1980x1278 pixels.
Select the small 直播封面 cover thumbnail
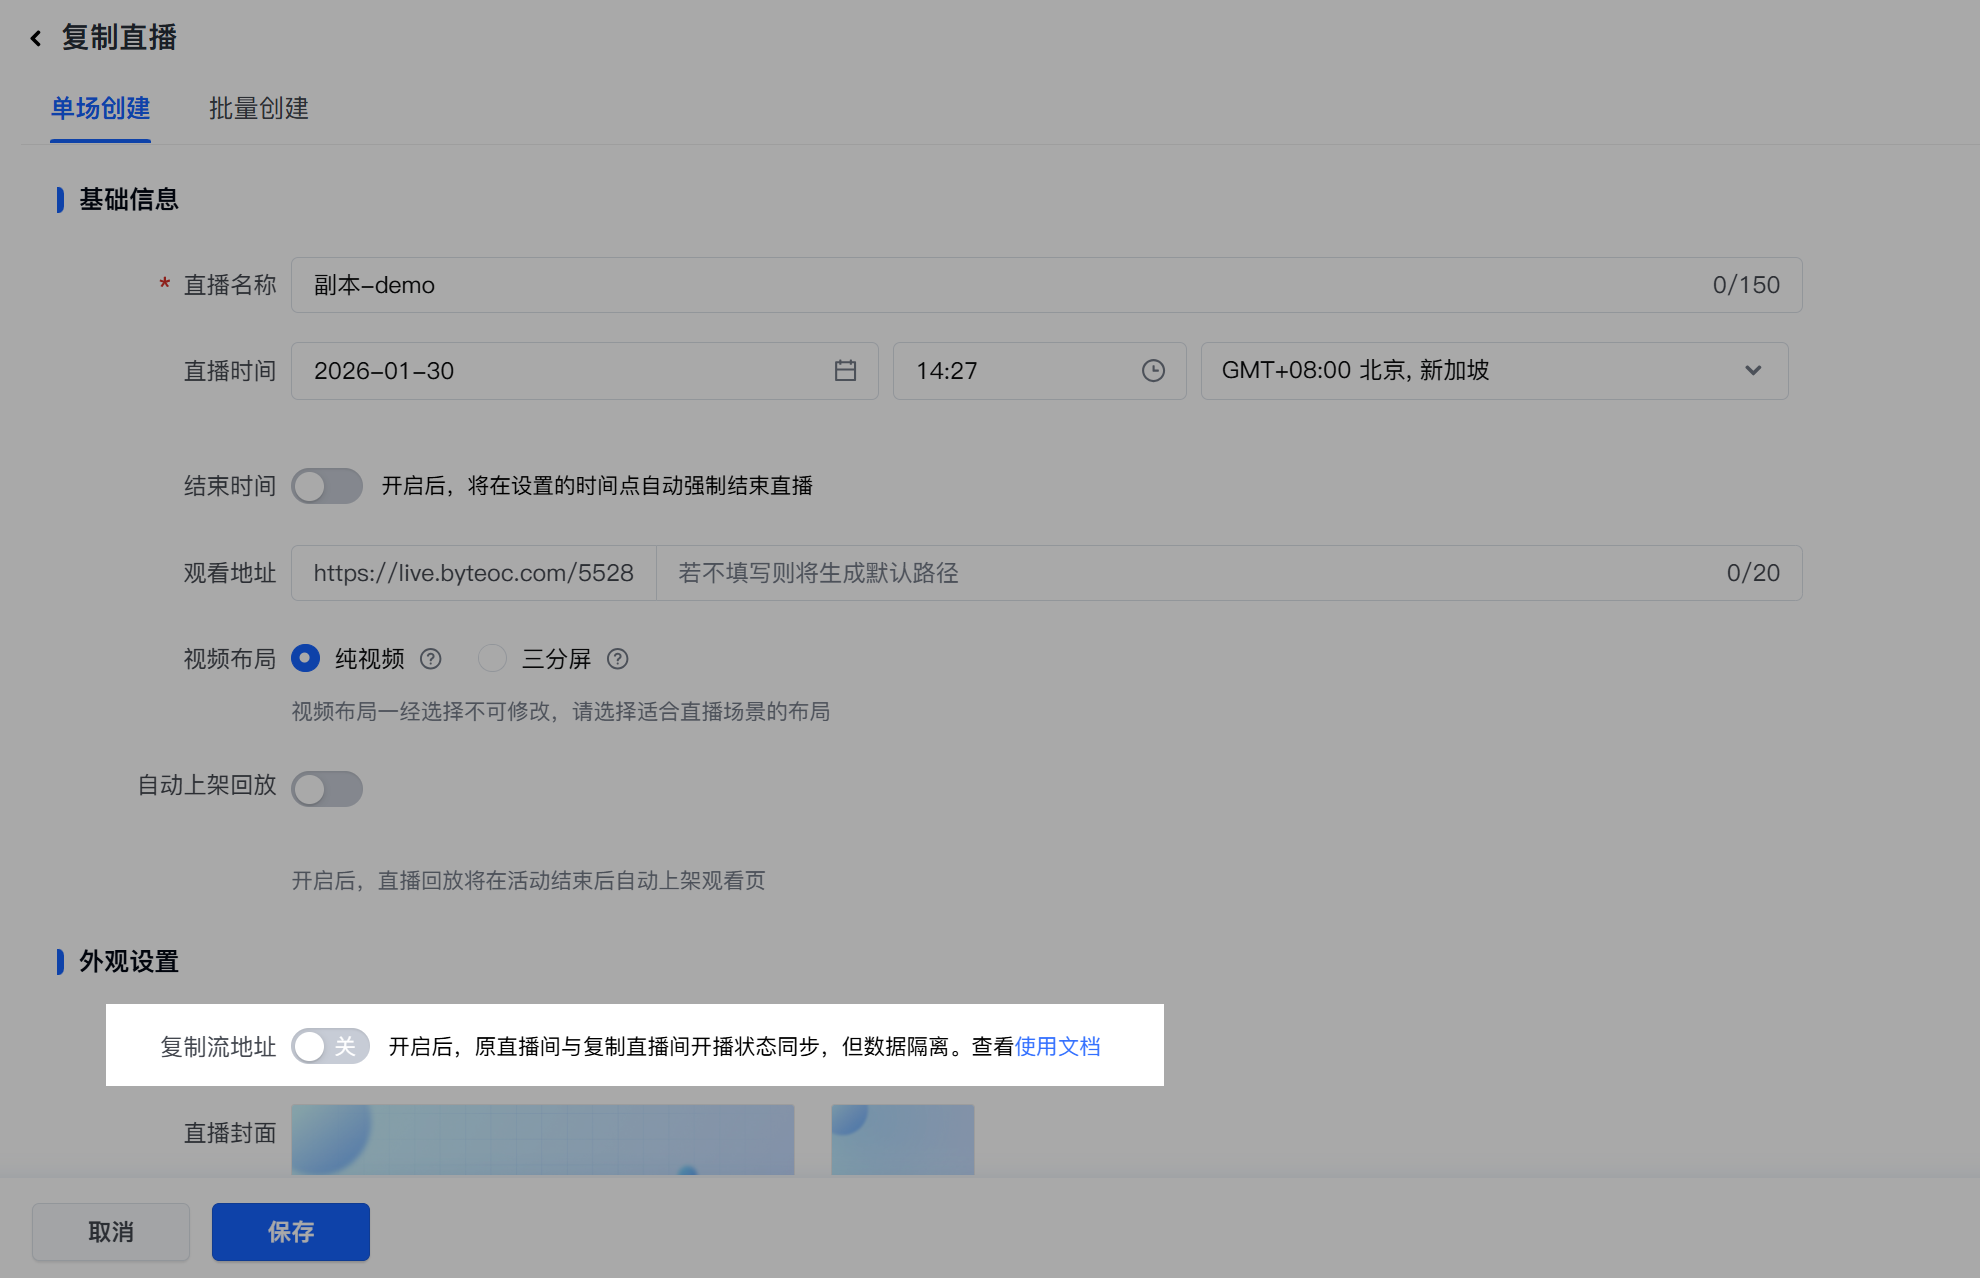[x=903, y=1139]
